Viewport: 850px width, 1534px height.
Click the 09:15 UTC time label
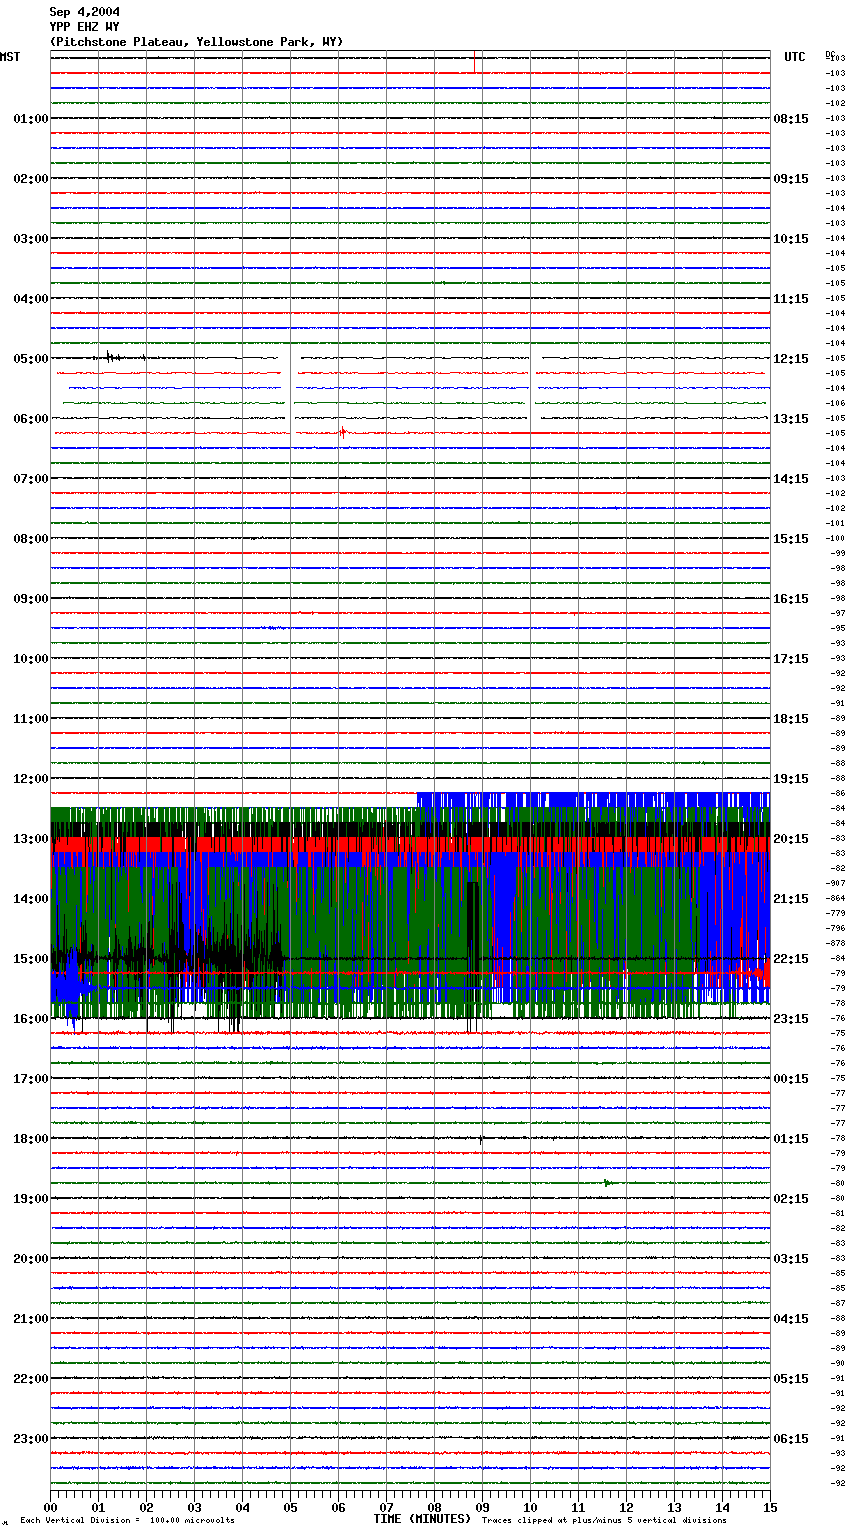(791, 179)
